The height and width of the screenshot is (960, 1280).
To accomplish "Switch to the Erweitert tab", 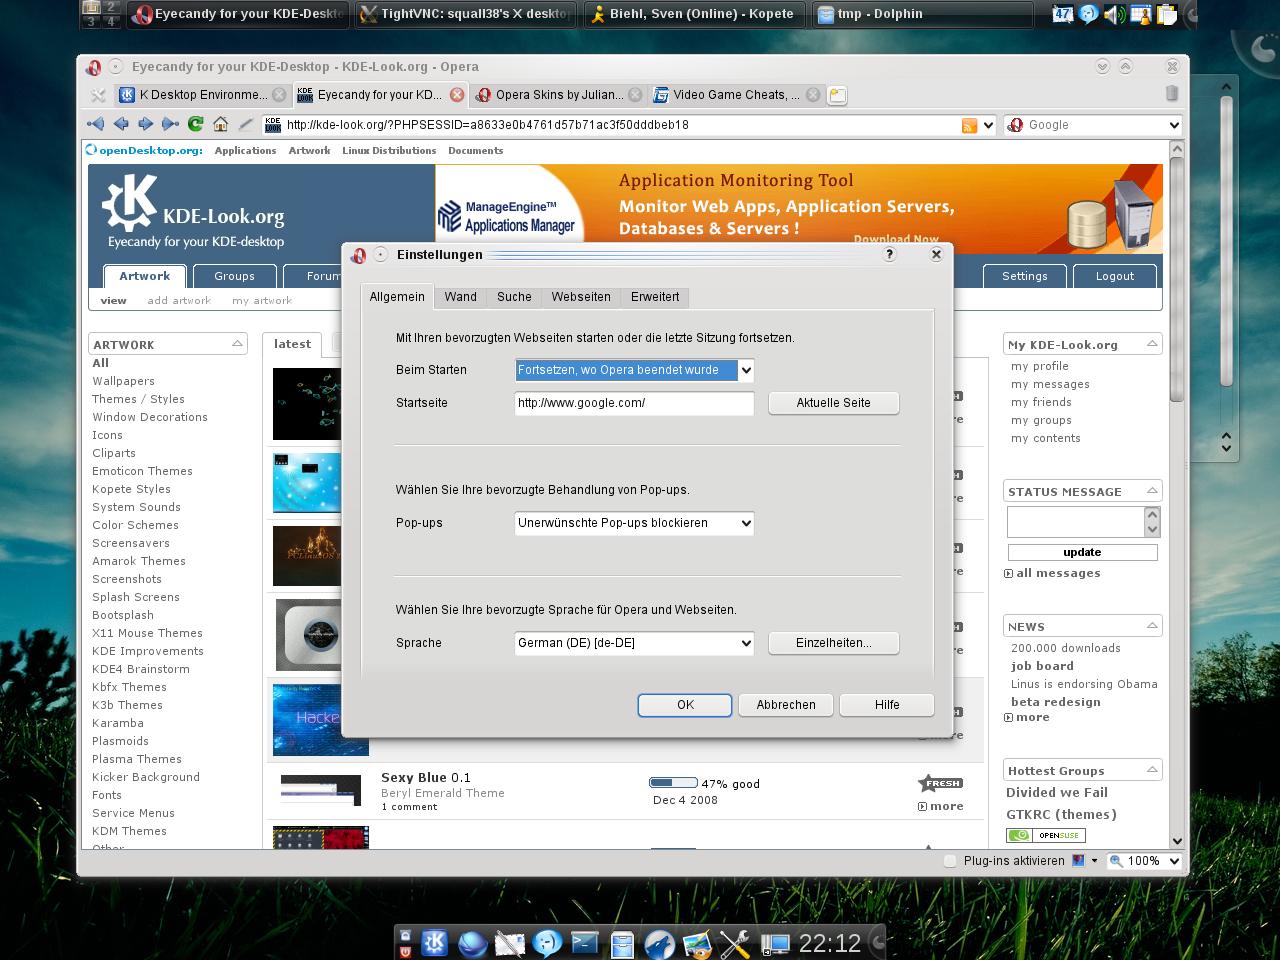I will pos(655,297).
